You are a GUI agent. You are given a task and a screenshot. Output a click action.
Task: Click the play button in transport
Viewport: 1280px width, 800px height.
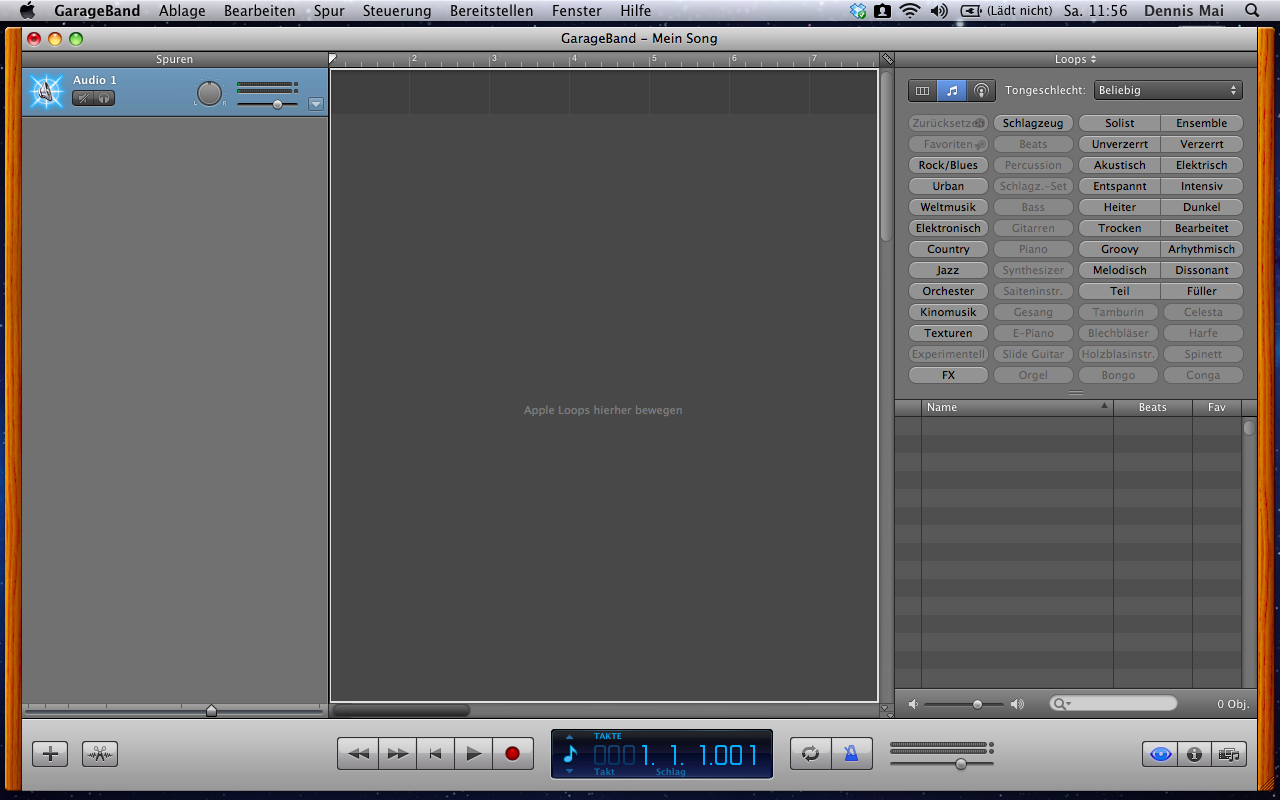click(474, 754)
